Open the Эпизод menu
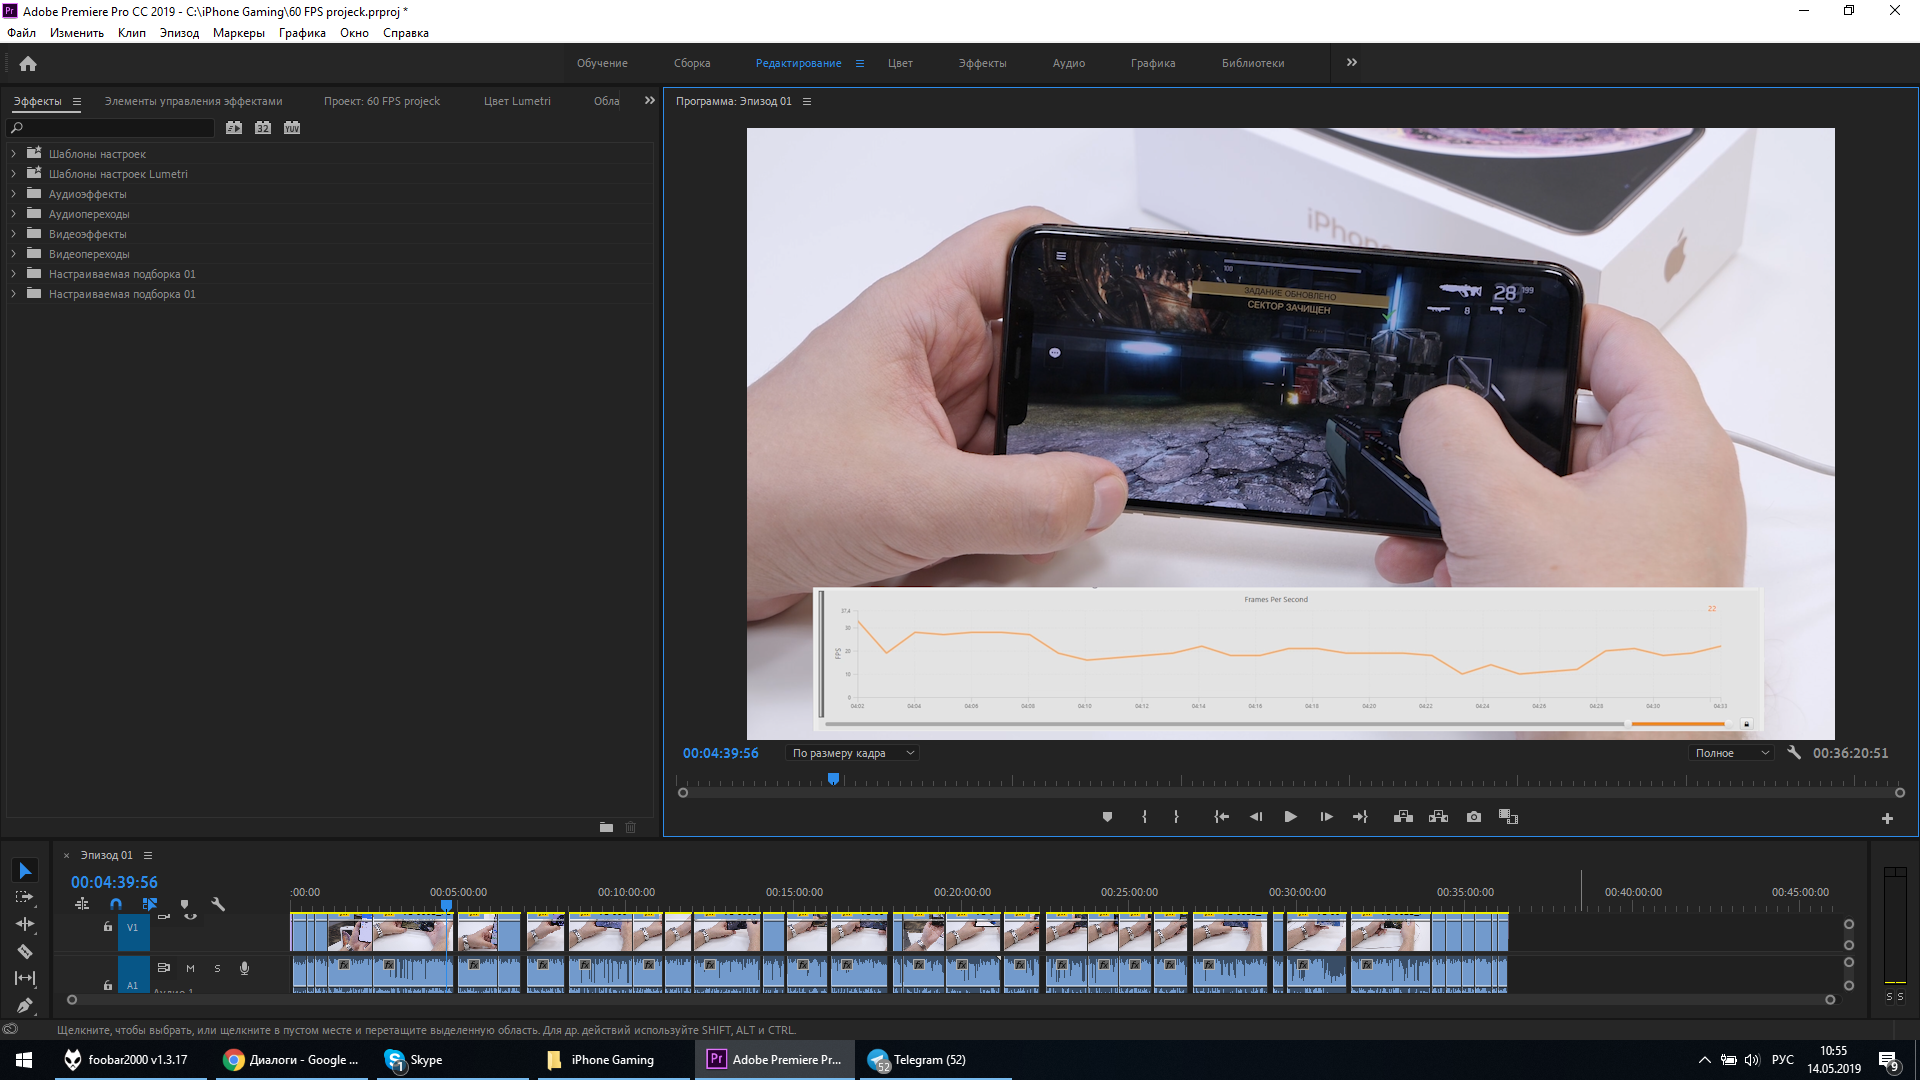This screenshot has height=1080, width=1920. tap(179, 33)
